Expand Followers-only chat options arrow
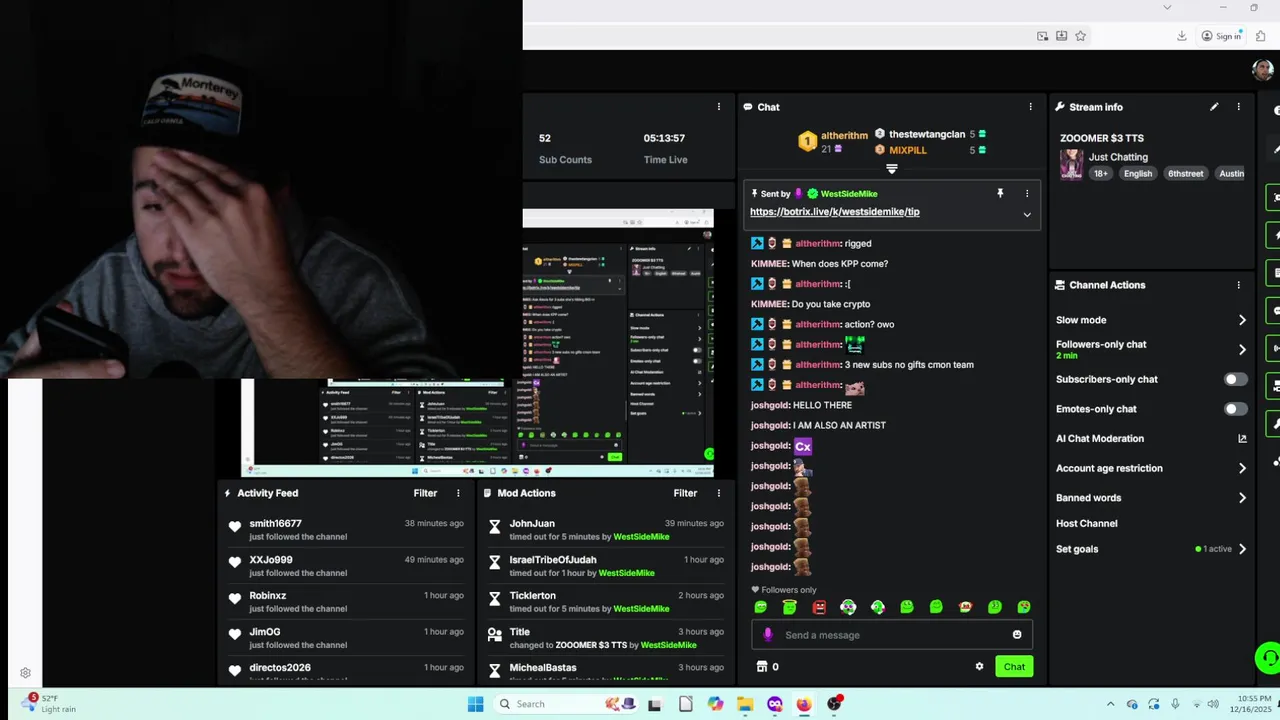The height and width of the screenshot is (720, 1280). tap(1242, 350)
